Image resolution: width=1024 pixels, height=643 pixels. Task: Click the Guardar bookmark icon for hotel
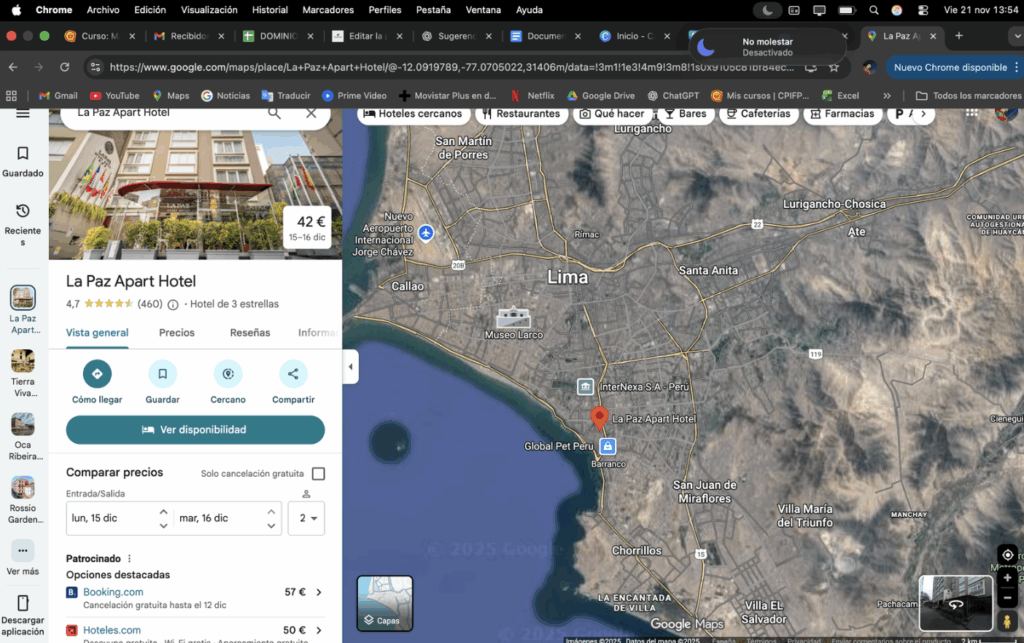coord(162,374)
